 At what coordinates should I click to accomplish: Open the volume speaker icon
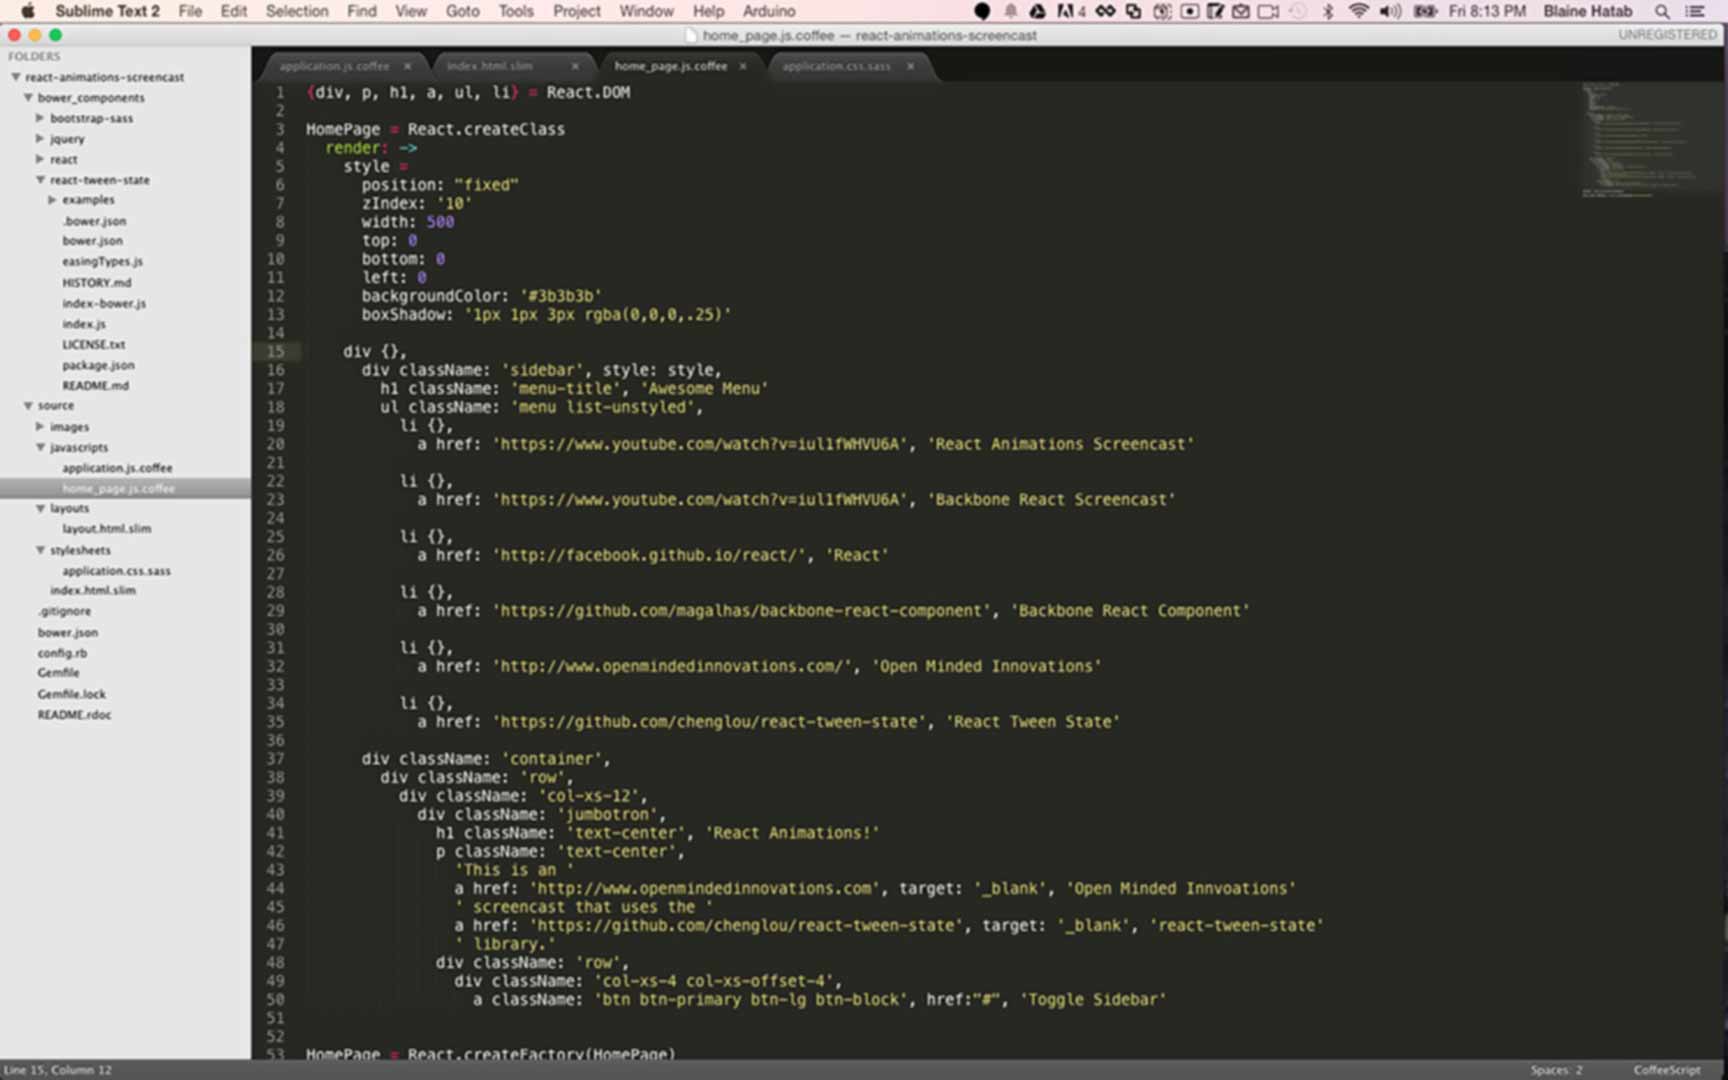tap(1390, 11)
